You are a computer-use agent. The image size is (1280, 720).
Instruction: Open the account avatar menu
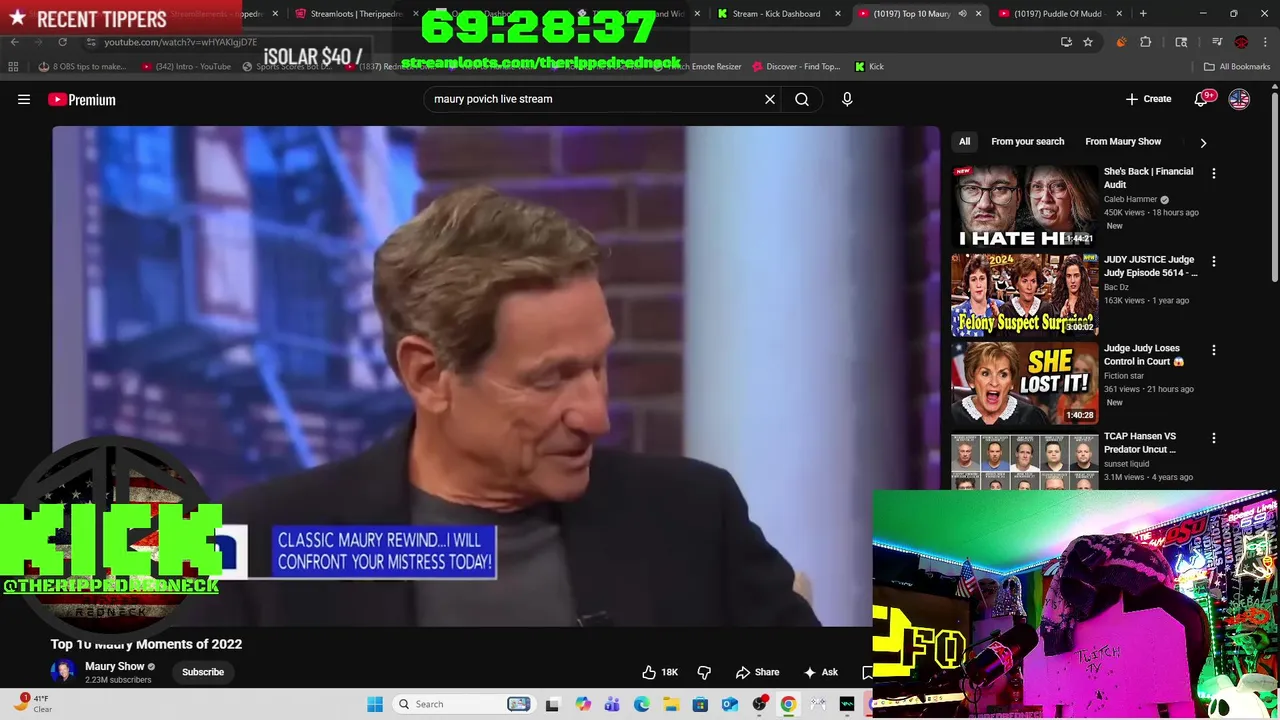[x=1239, y=99]
